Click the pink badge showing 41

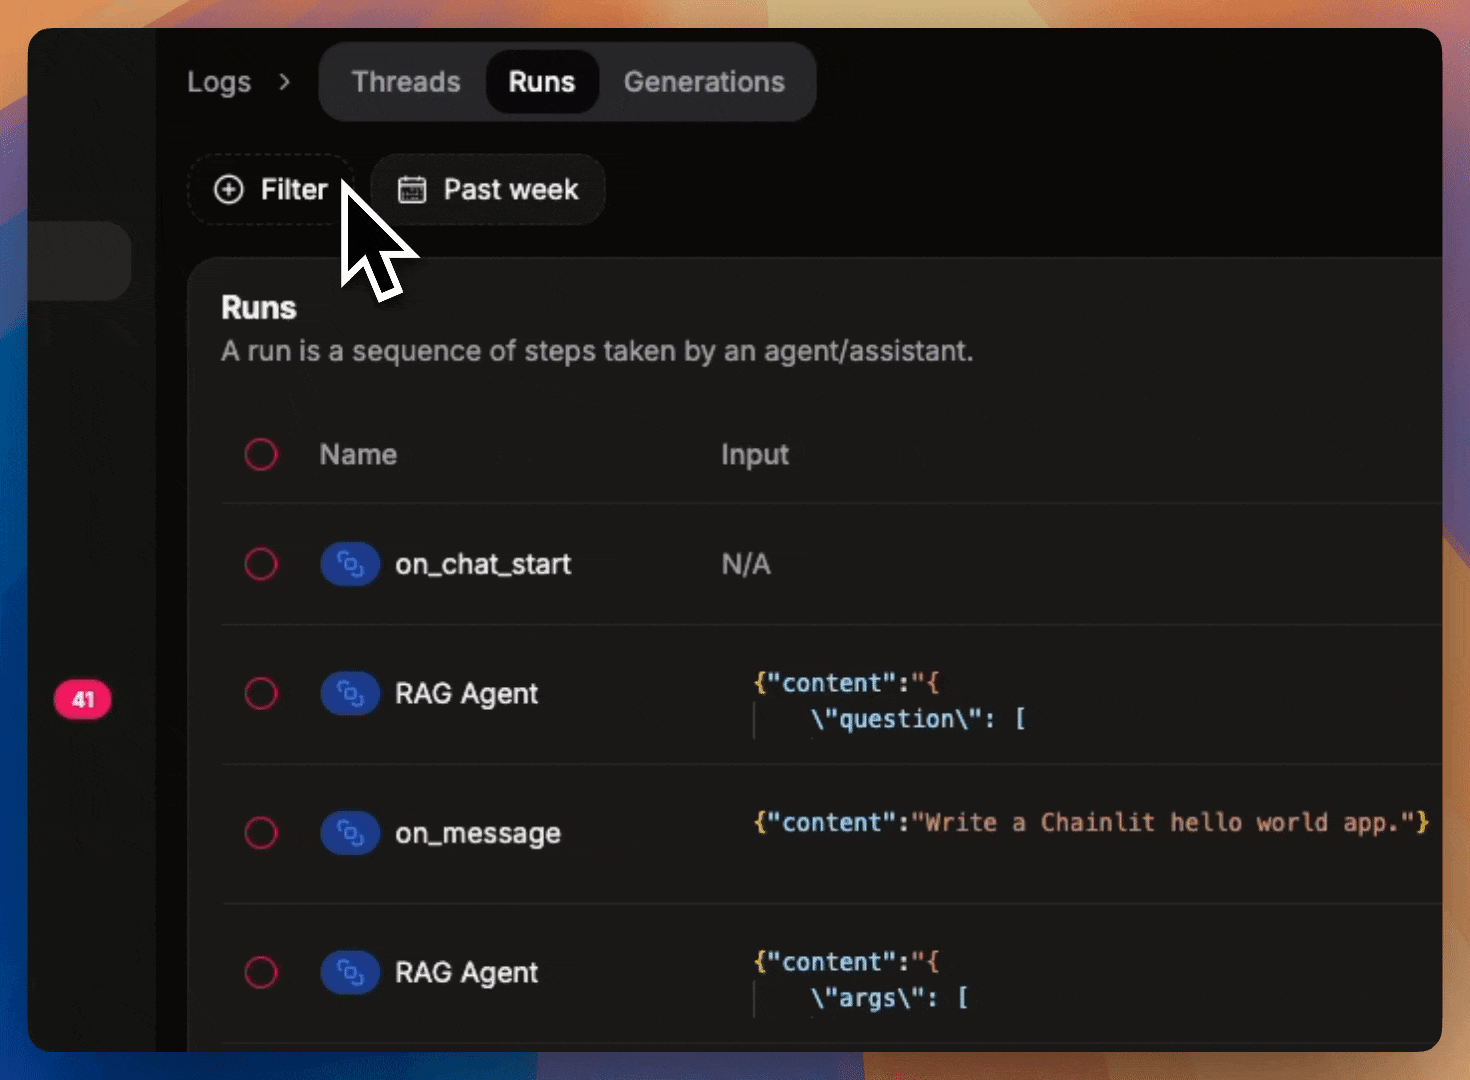click(x=83, y=699)
